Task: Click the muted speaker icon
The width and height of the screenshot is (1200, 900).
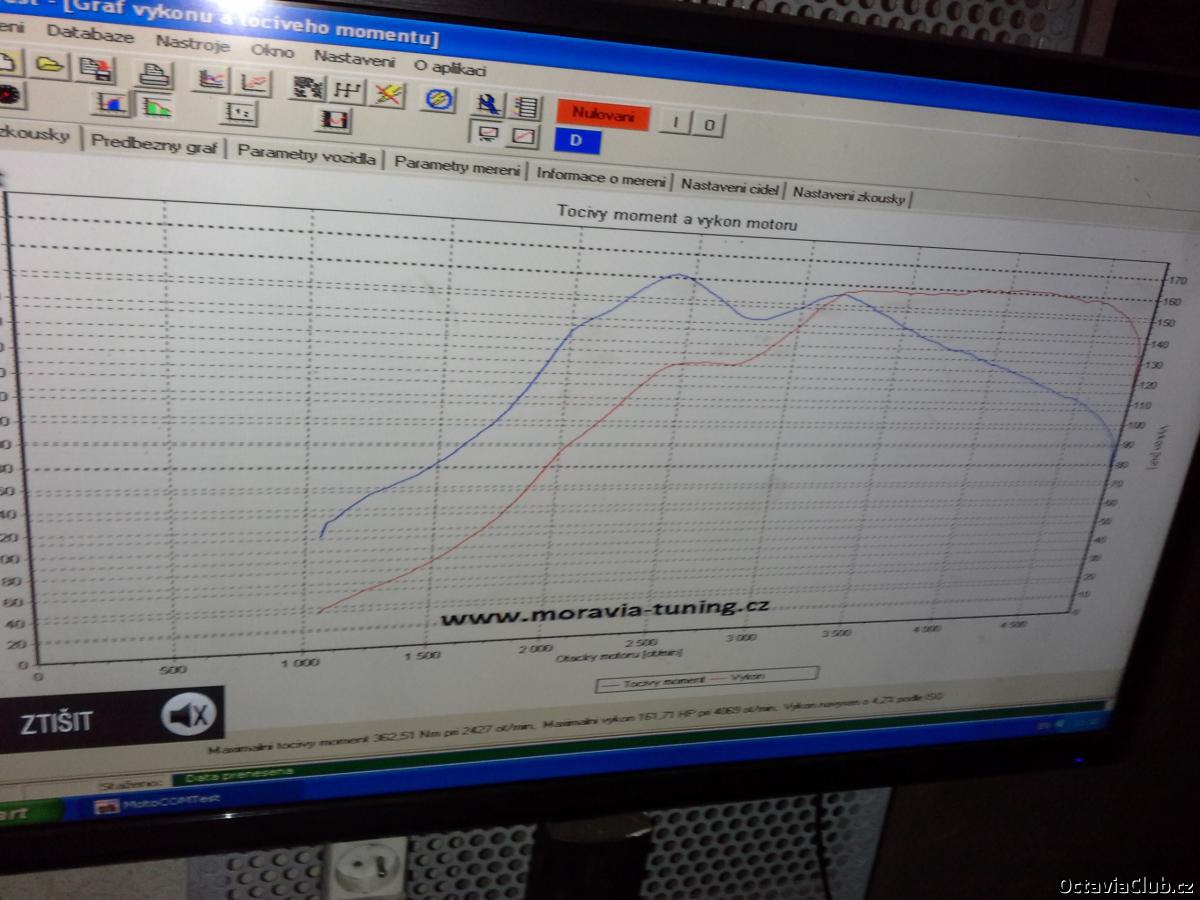Action: (188, 715)
